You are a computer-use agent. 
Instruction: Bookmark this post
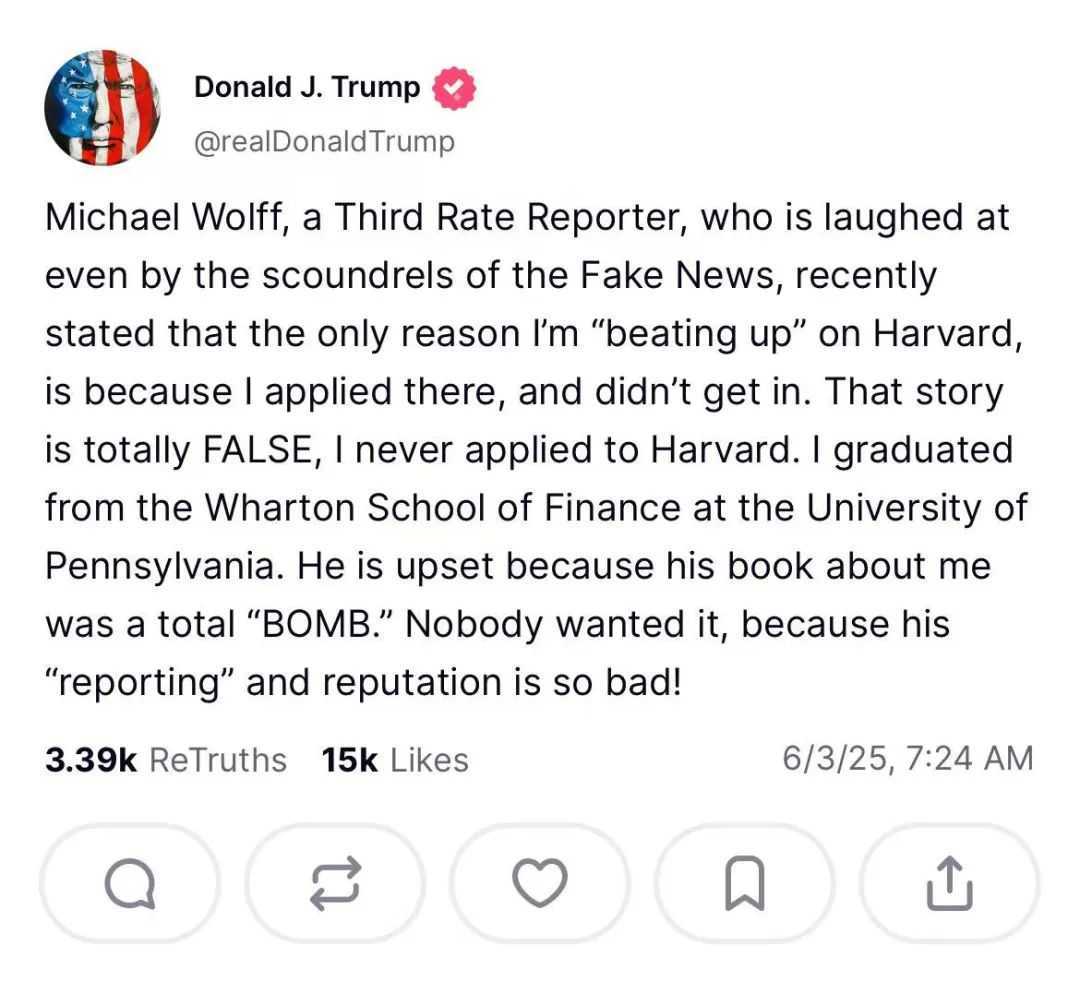tap(745, 883)
